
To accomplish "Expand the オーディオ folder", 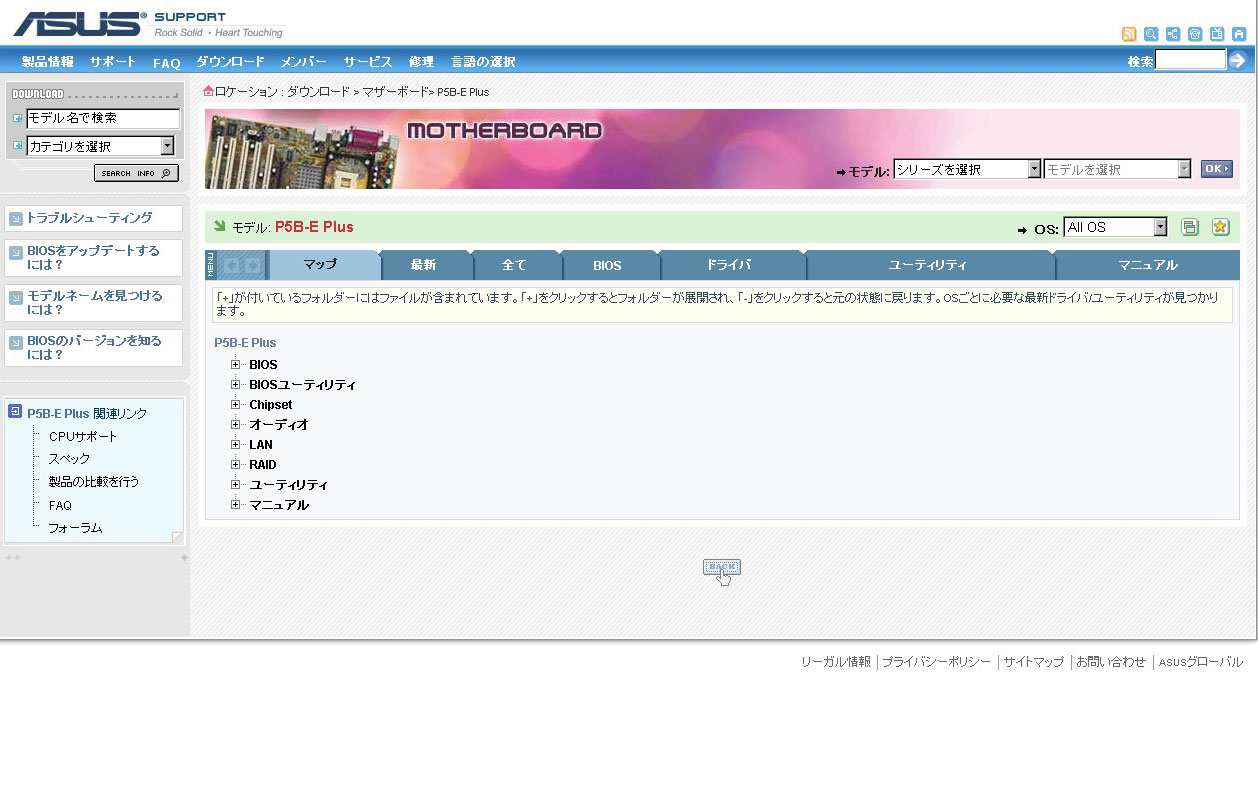I will [x=236, y=424].
